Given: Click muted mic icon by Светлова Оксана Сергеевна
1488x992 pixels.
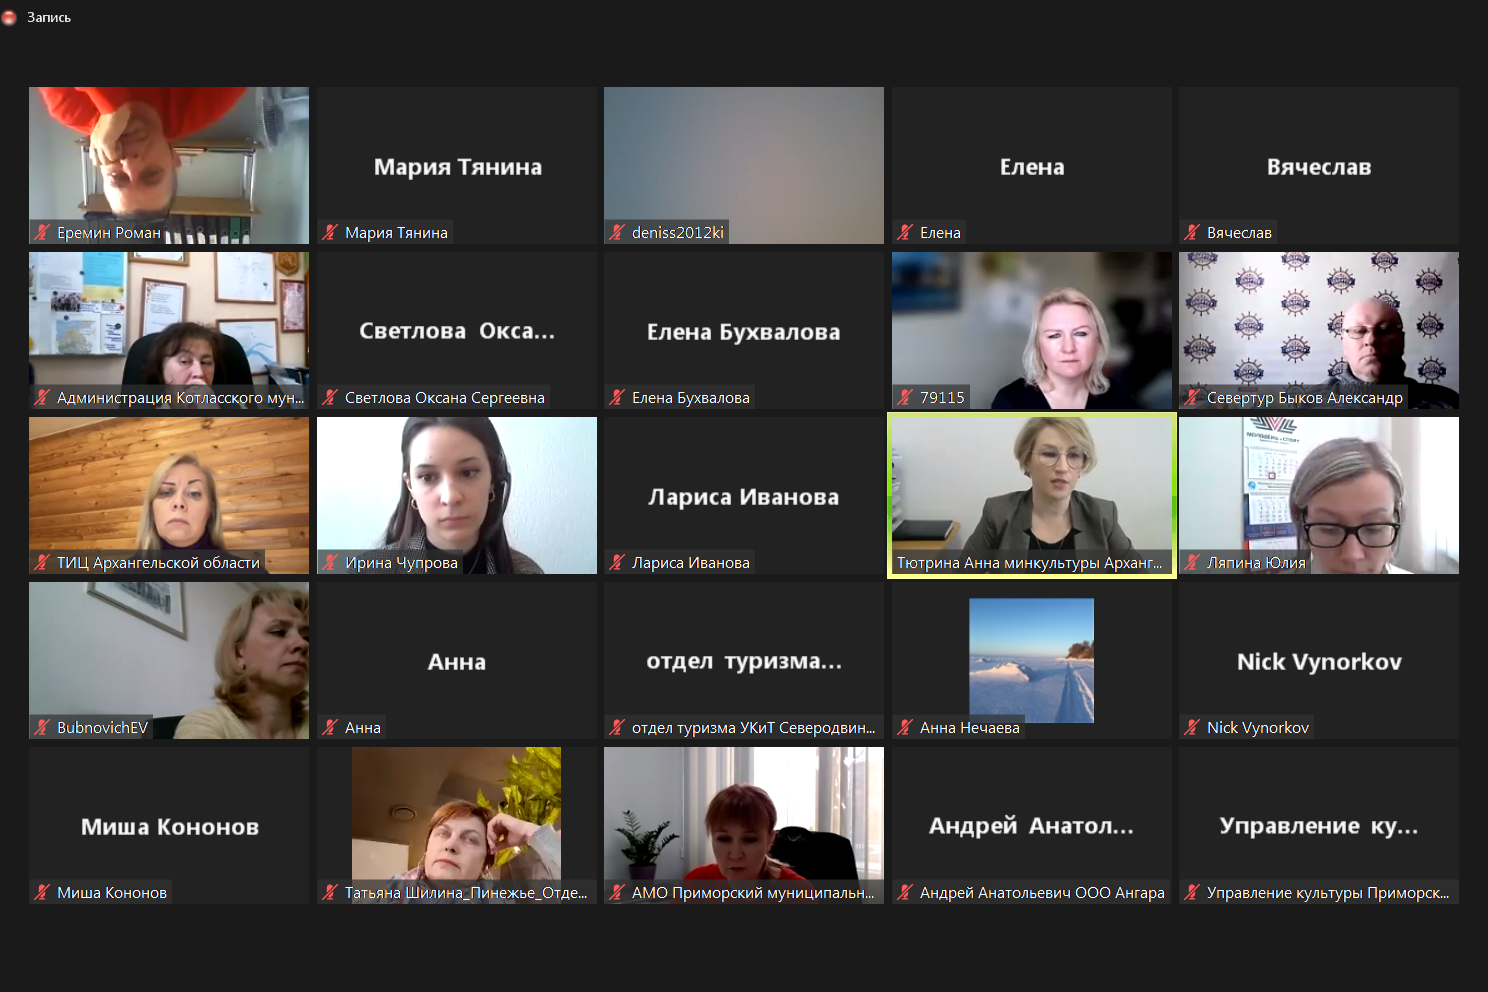Looking at the screenshot, I should tap(330, 397).
